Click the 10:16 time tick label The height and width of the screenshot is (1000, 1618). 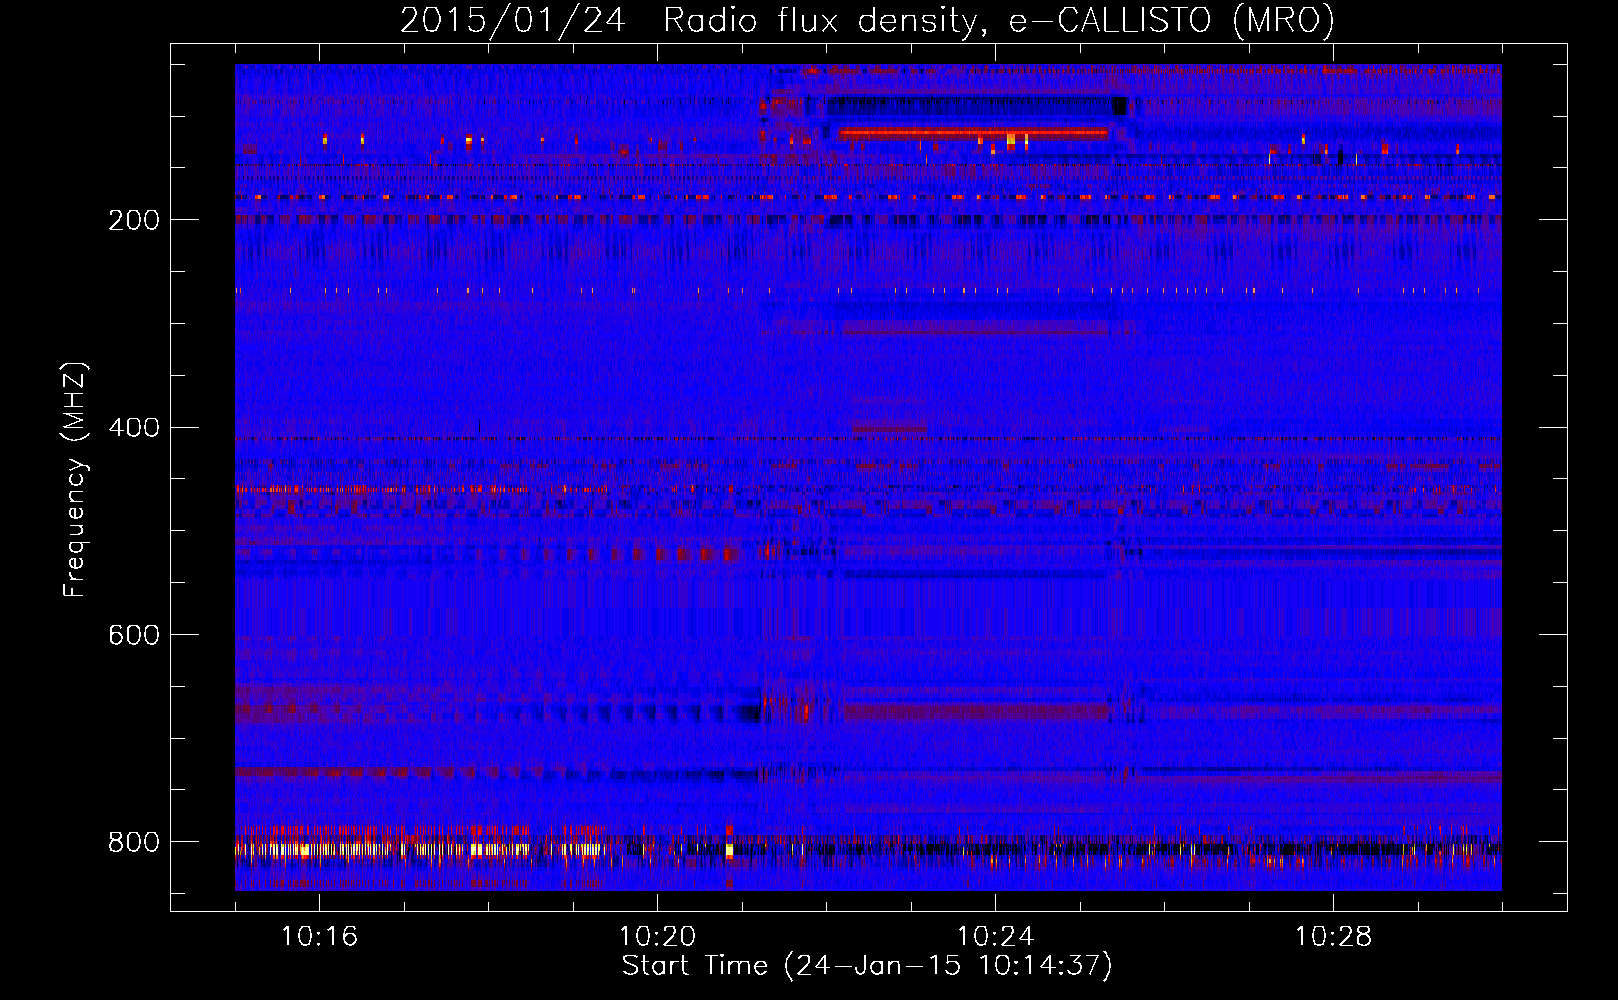pyautogui.click(x=319, y=937)
